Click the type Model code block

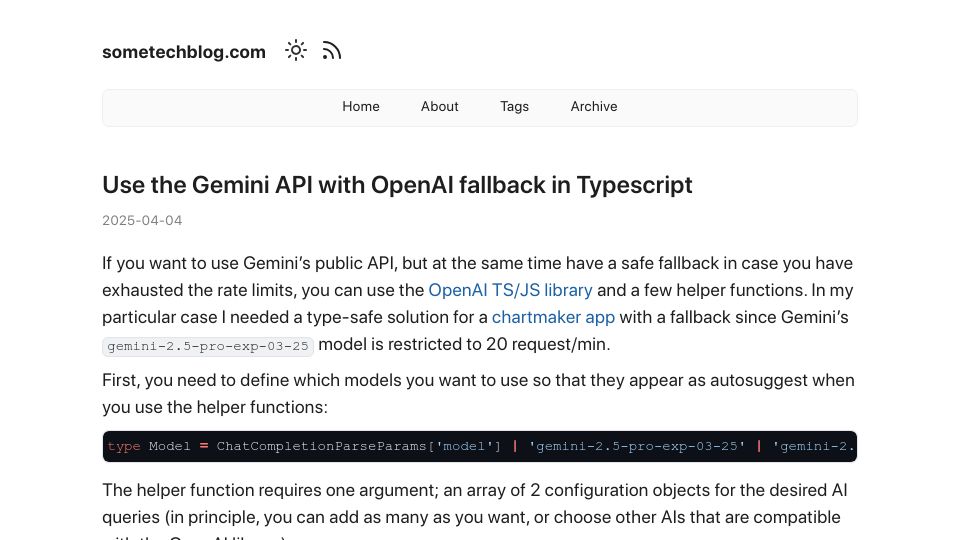[480, 446]
